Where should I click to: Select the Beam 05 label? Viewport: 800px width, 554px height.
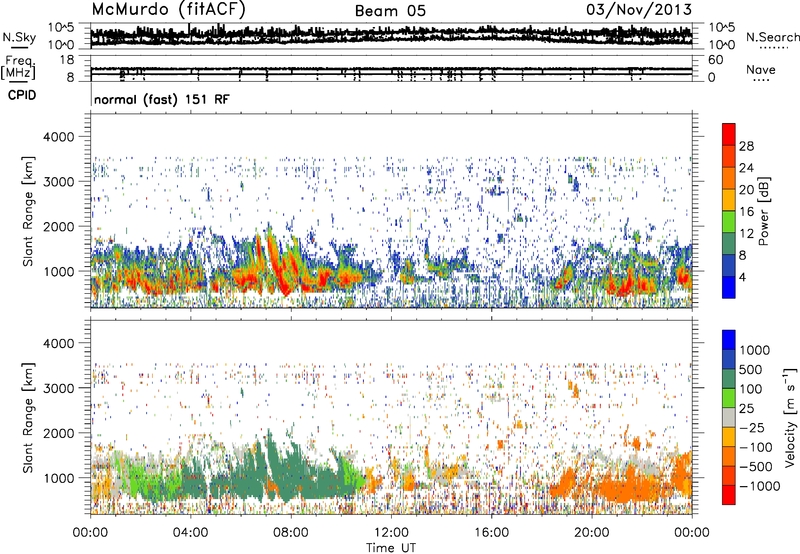pos(390,11)
